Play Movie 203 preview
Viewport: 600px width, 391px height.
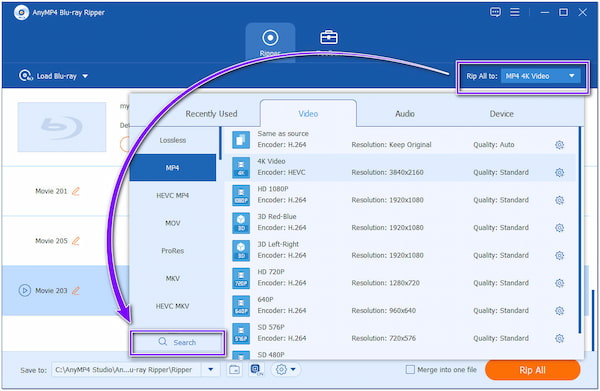(24, 290)
